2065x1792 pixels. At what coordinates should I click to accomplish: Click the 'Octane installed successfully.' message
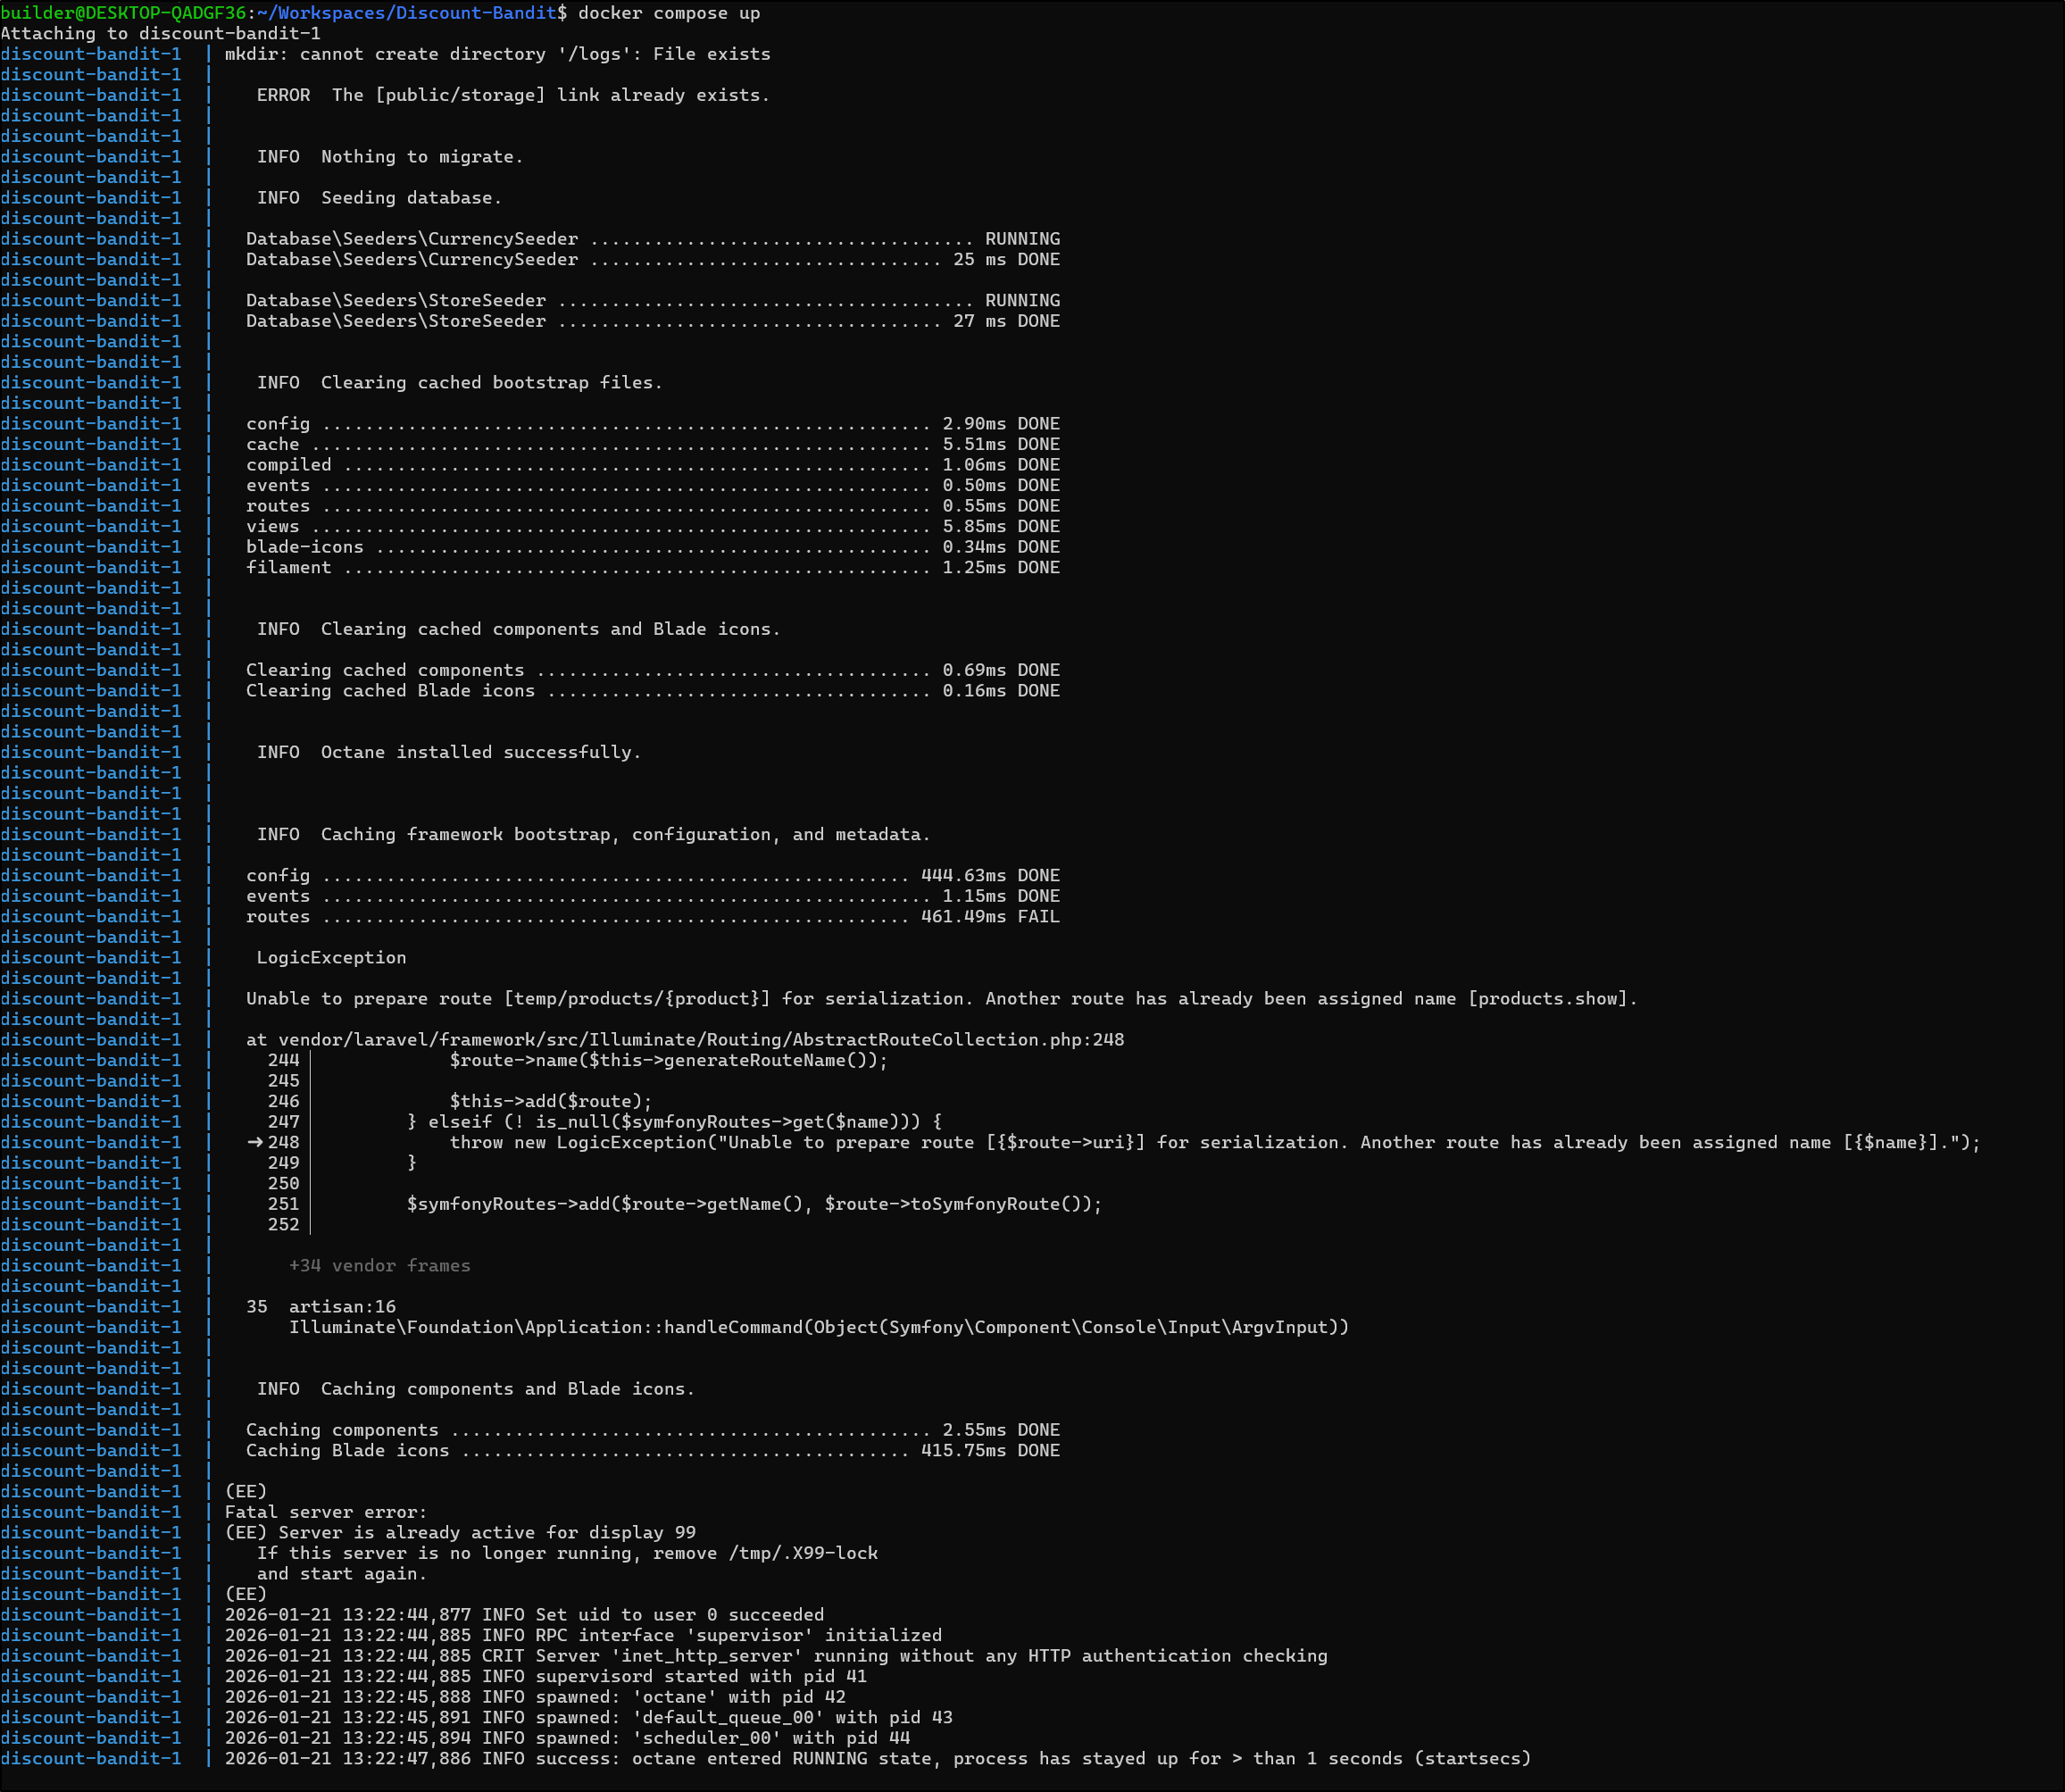pyautogui.click(x=480, y=751)
